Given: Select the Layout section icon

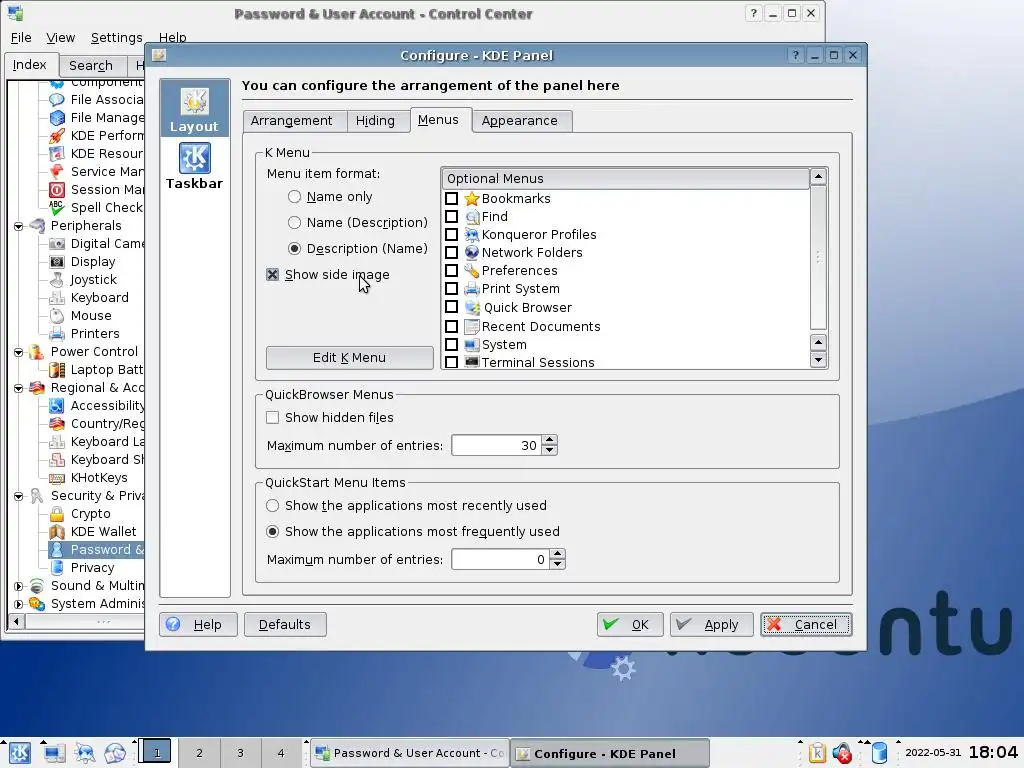Looking at the screenshot, I should point(195,108).
